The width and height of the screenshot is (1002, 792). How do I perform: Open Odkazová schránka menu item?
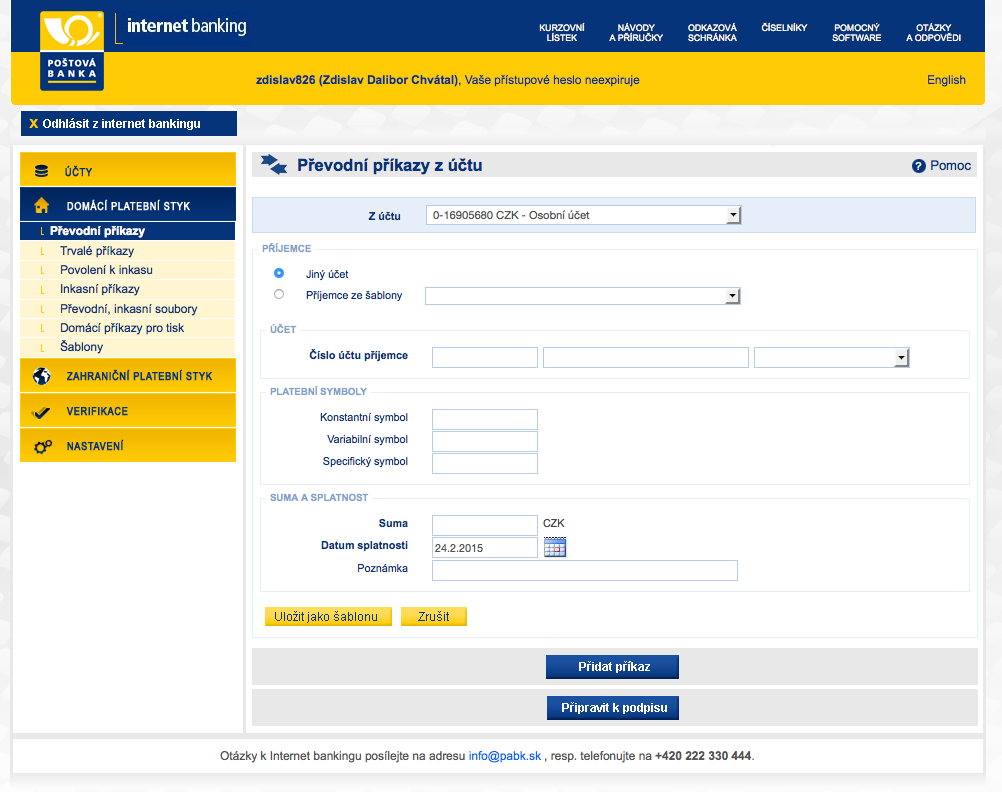[x=712, y=33]
